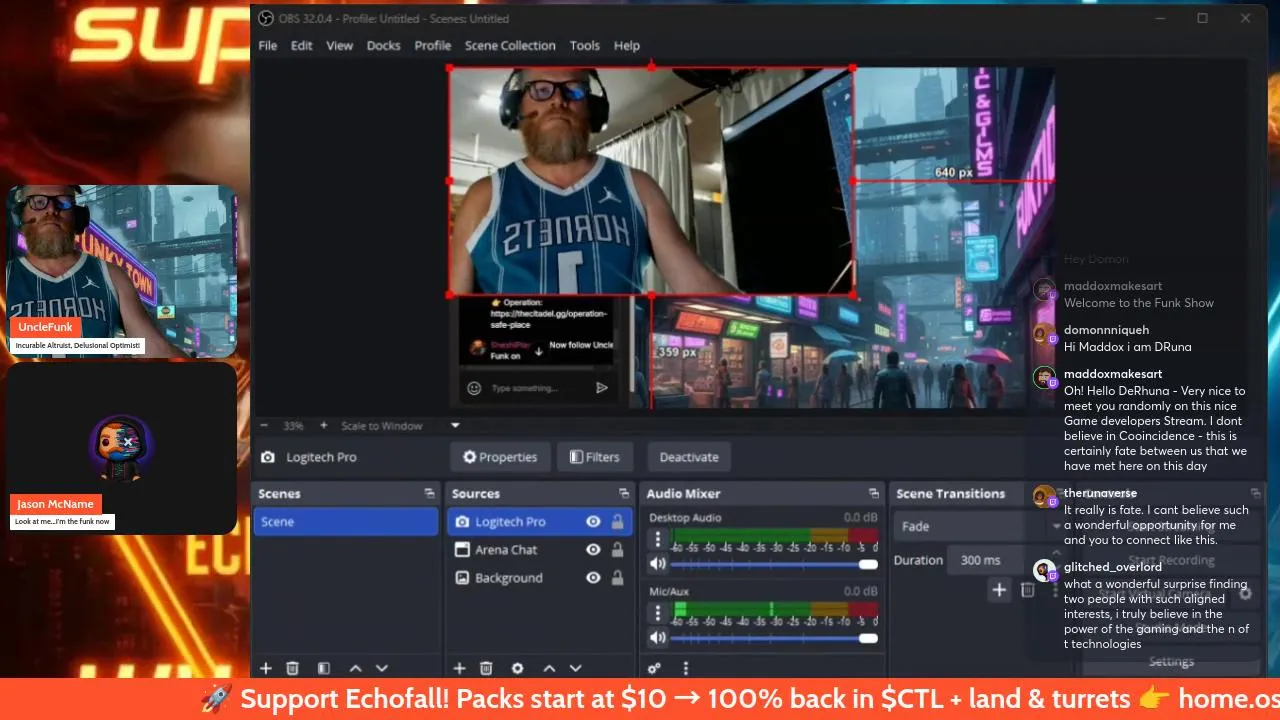Open the Tools menu
The image size is (1280, 720).
(x=585, y=46)
